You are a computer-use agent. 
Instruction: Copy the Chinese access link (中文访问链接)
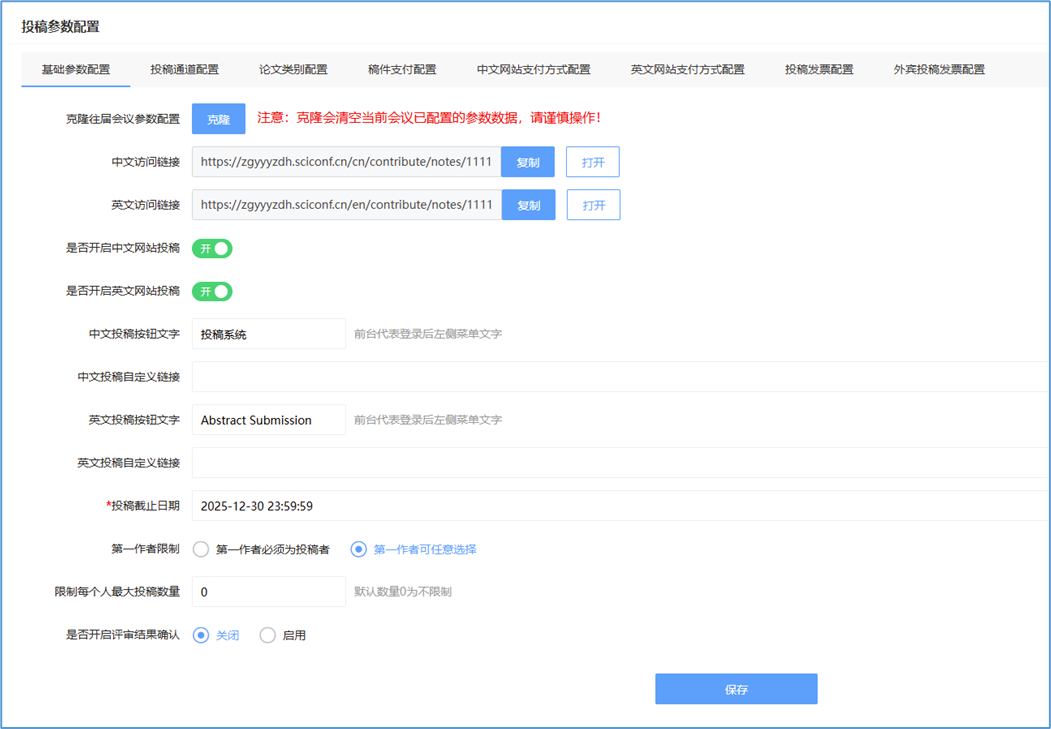pyautogui.click(x=528, y=162)
